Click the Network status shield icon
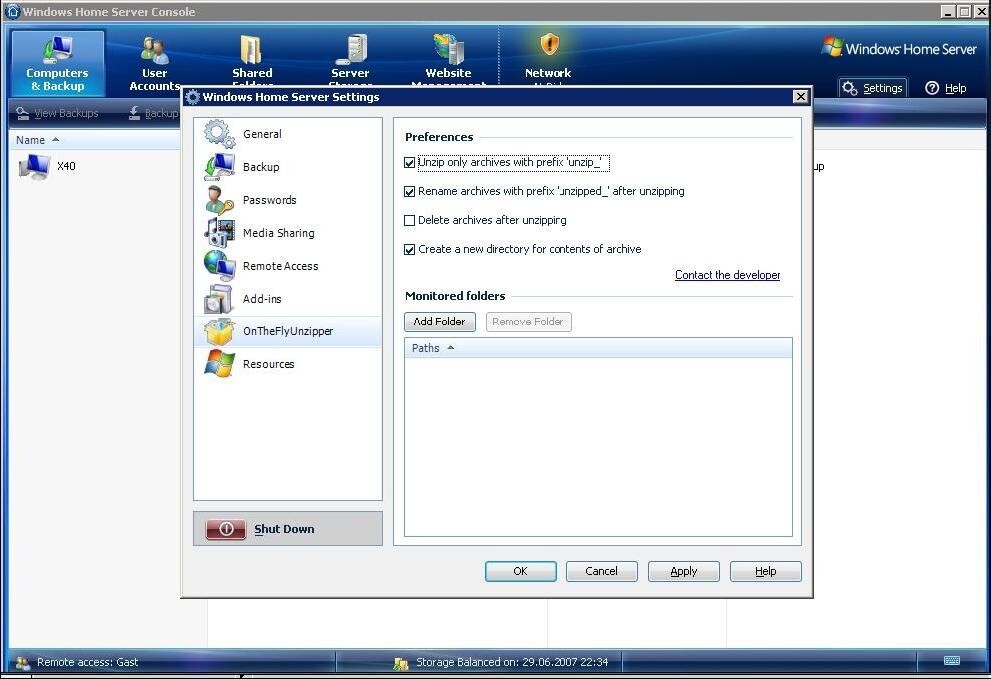Viewport: 991px width, 679px height. click(x=549, y=45)
